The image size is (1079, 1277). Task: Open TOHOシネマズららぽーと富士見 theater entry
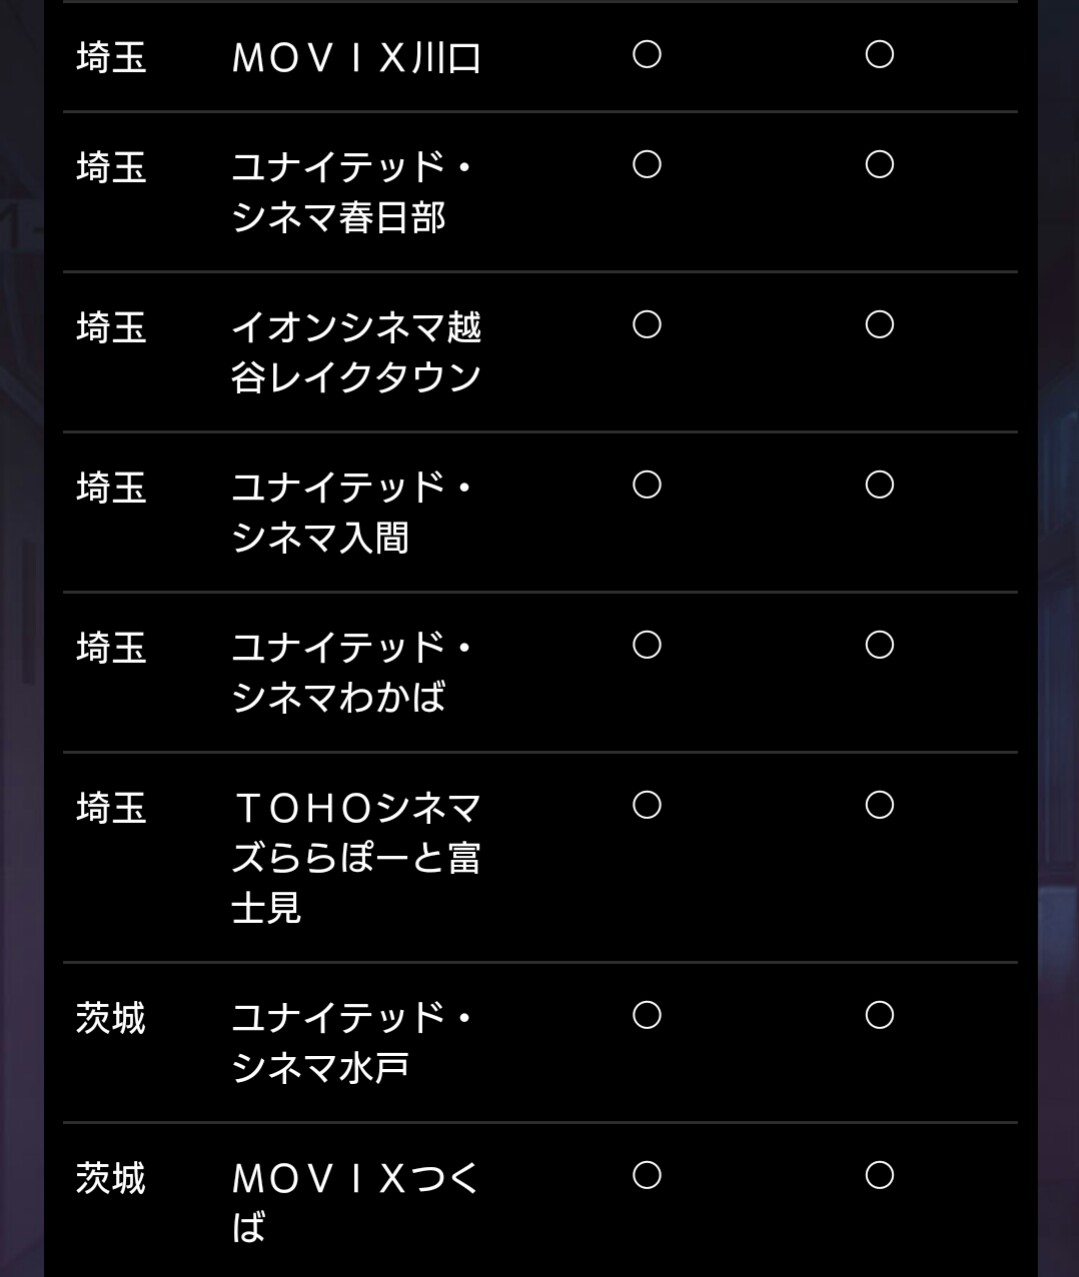(x=356, y=857)
